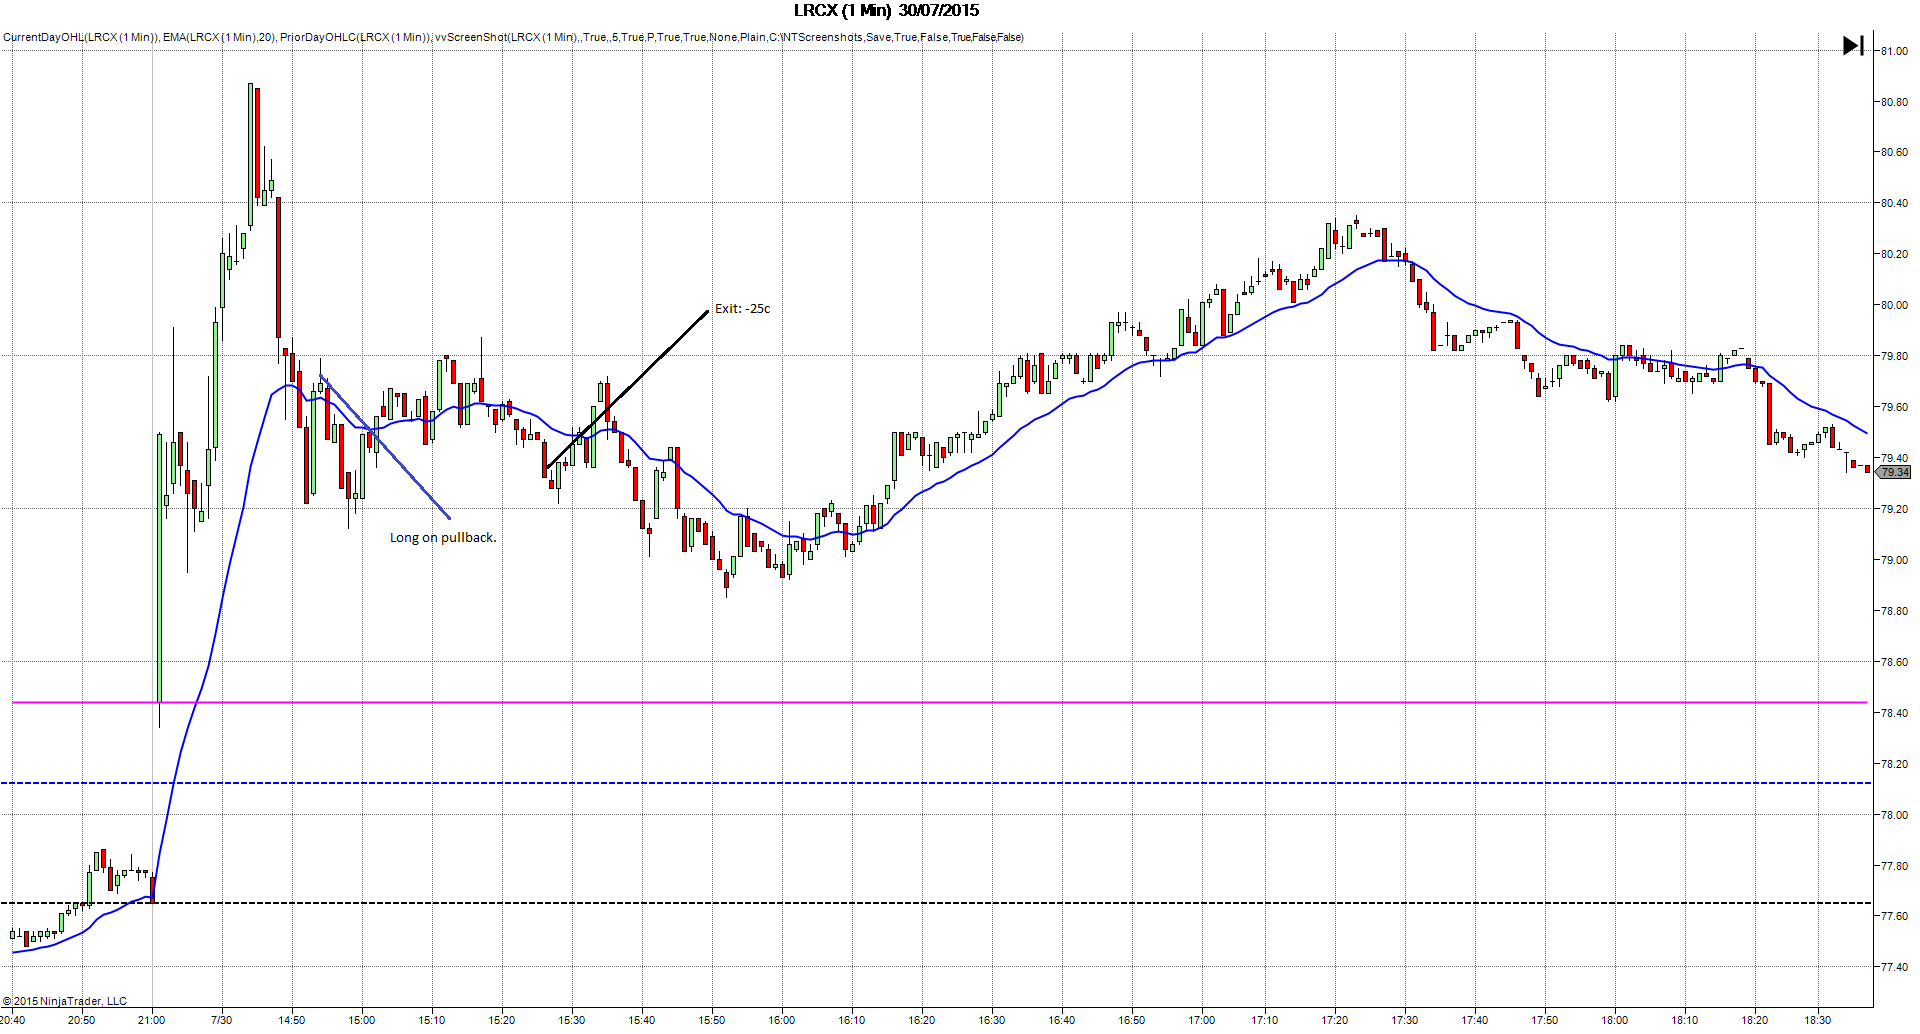Click the 18:30 time axis label

coord(1818,1020)
